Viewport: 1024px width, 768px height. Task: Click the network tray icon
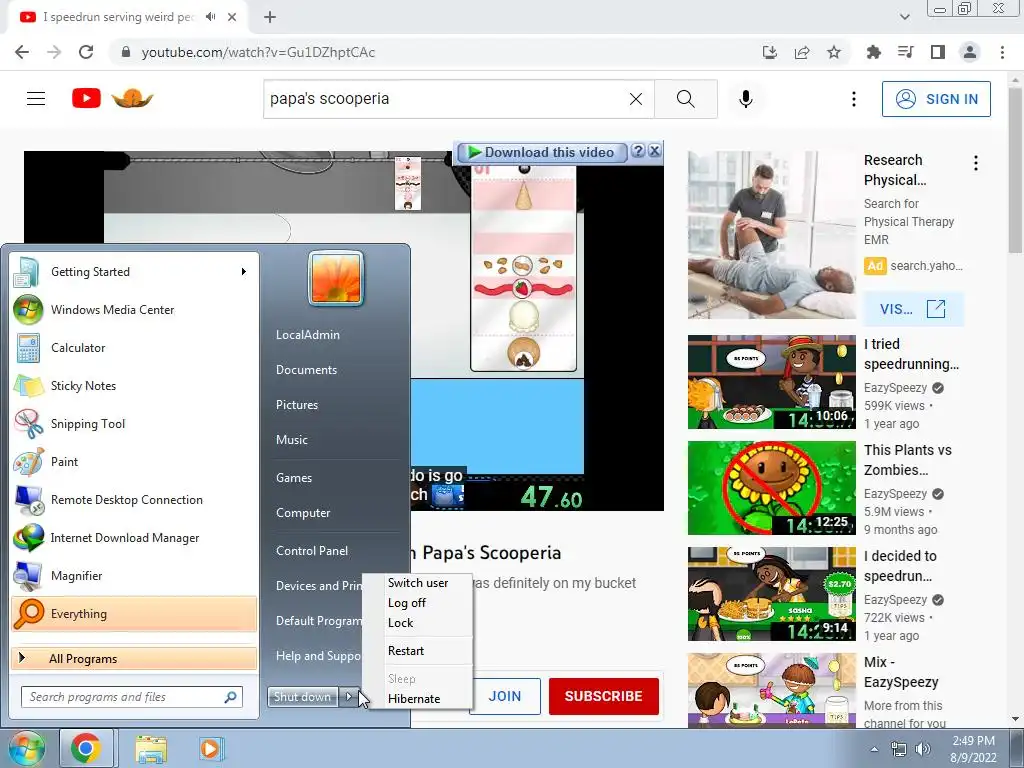[x=899, y=749]
